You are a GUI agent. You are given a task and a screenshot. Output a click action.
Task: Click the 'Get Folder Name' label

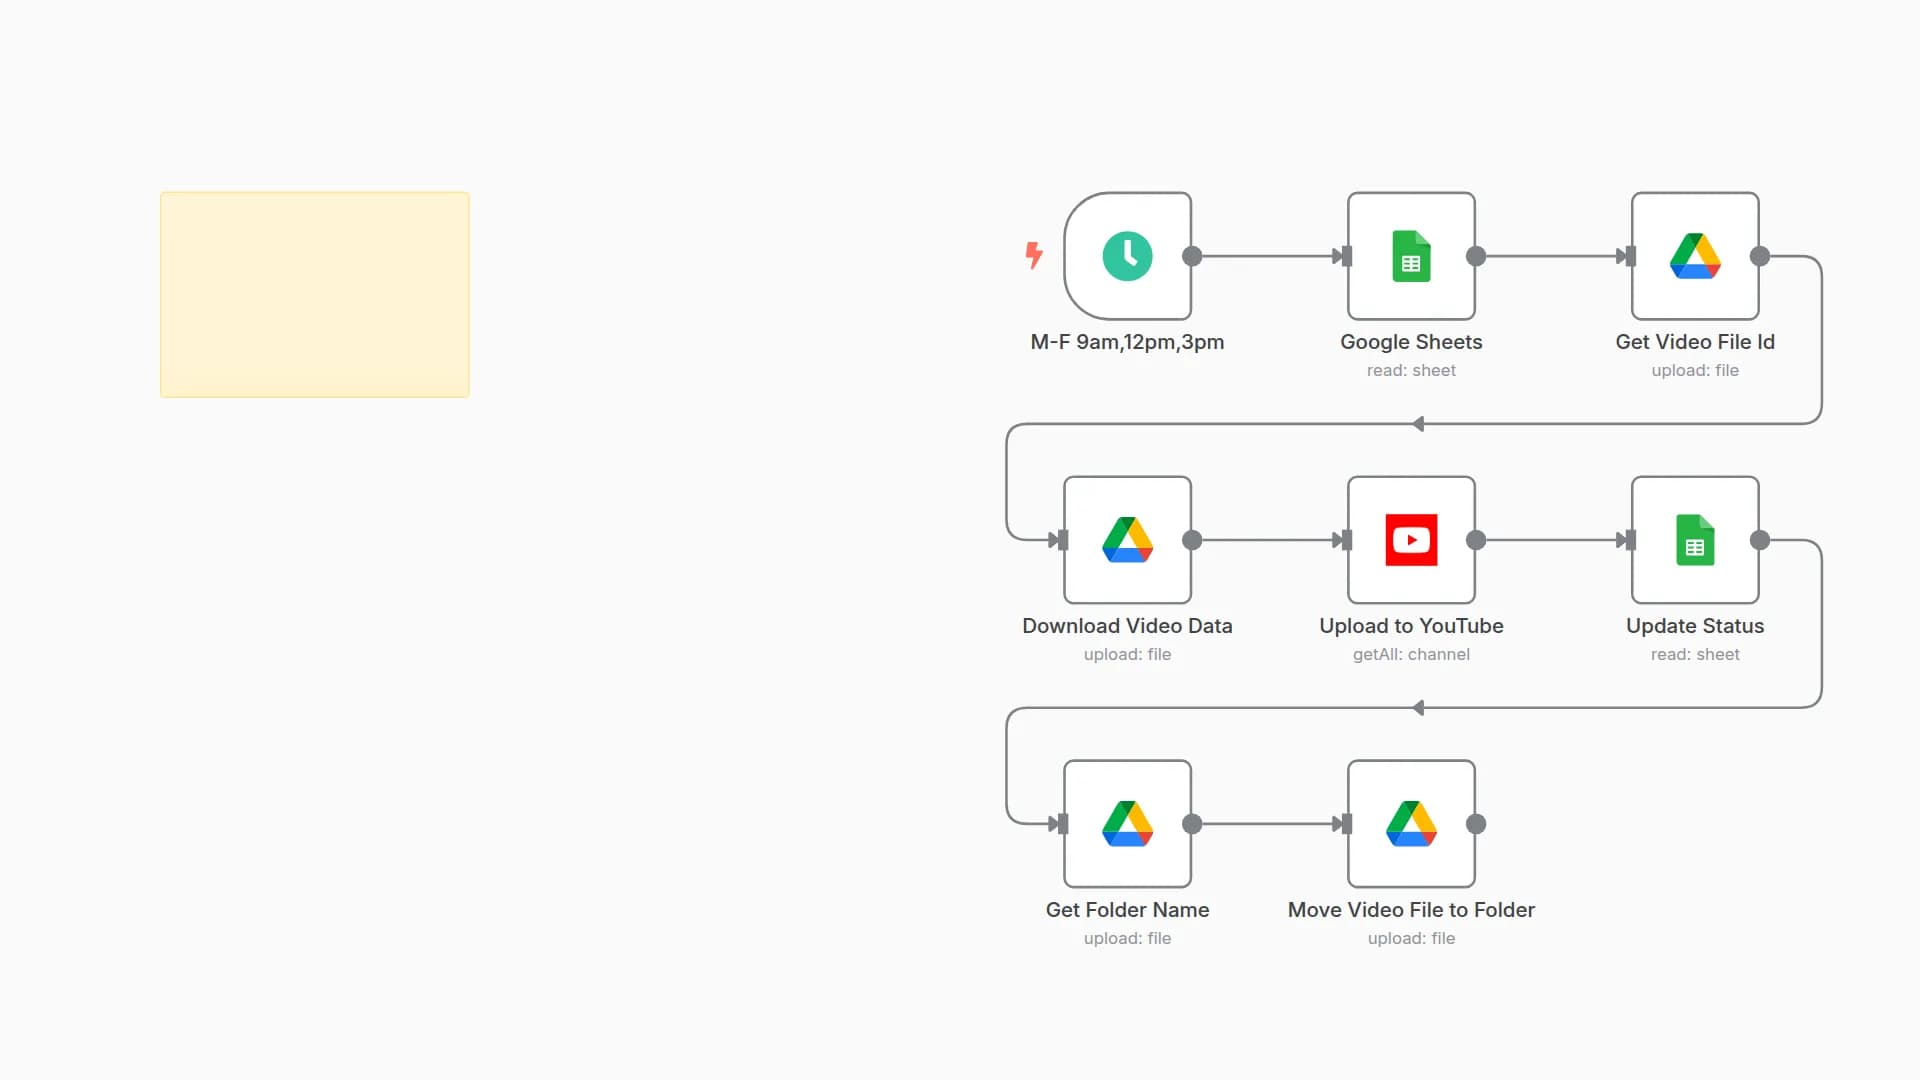click(x=1127, y=910)
